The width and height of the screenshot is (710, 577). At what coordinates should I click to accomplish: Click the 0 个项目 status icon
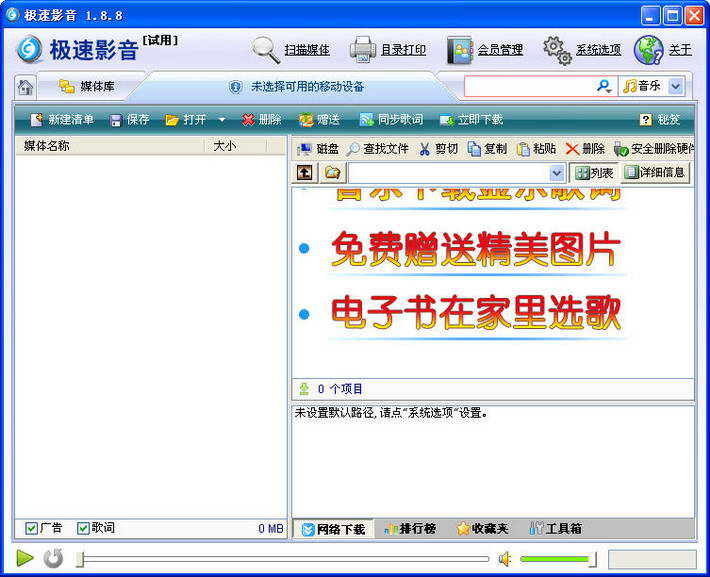(x=304, y=389)
